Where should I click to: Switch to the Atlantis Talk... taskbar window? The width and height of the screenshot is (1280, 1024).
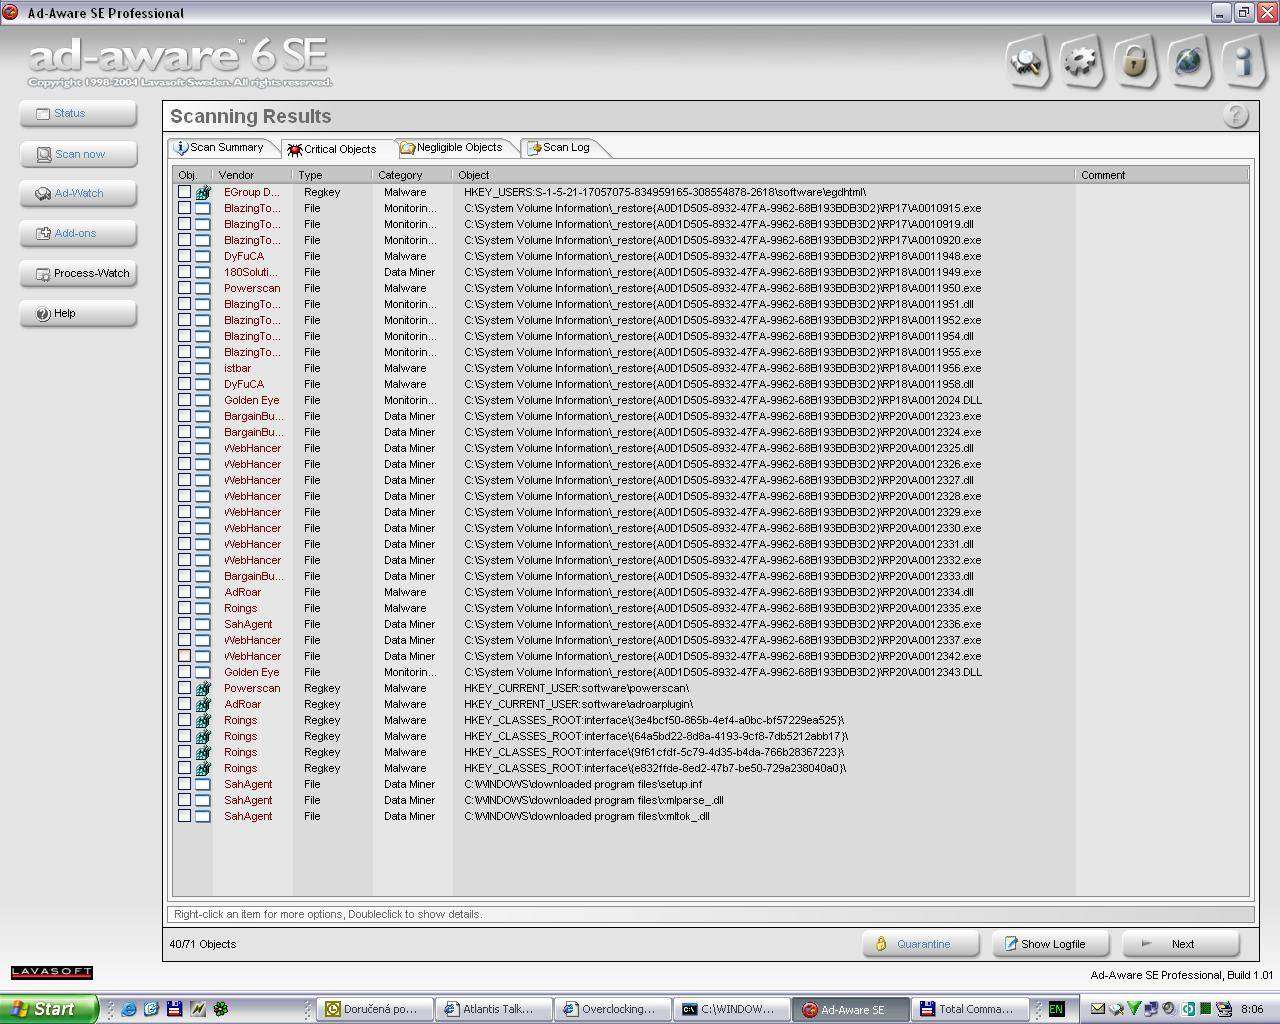[491, 1009]
